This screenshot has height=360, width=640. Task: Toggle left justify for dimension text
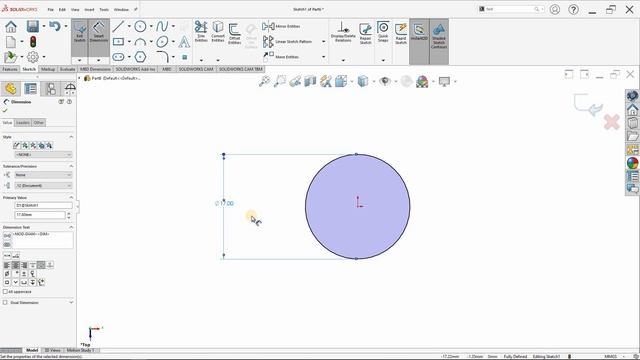(7, 265)
